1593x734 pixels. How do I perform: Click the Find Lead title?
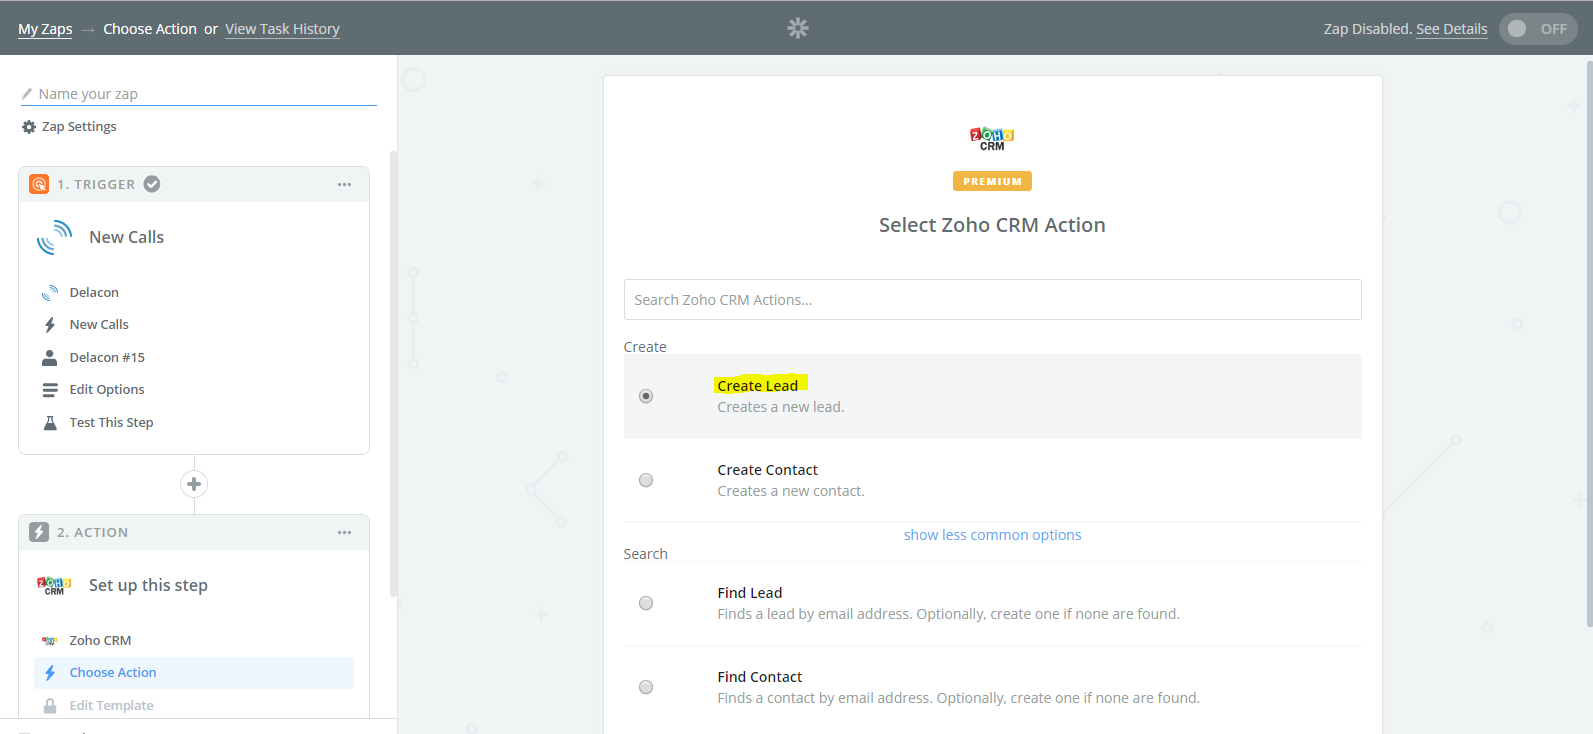pos(750,593)
